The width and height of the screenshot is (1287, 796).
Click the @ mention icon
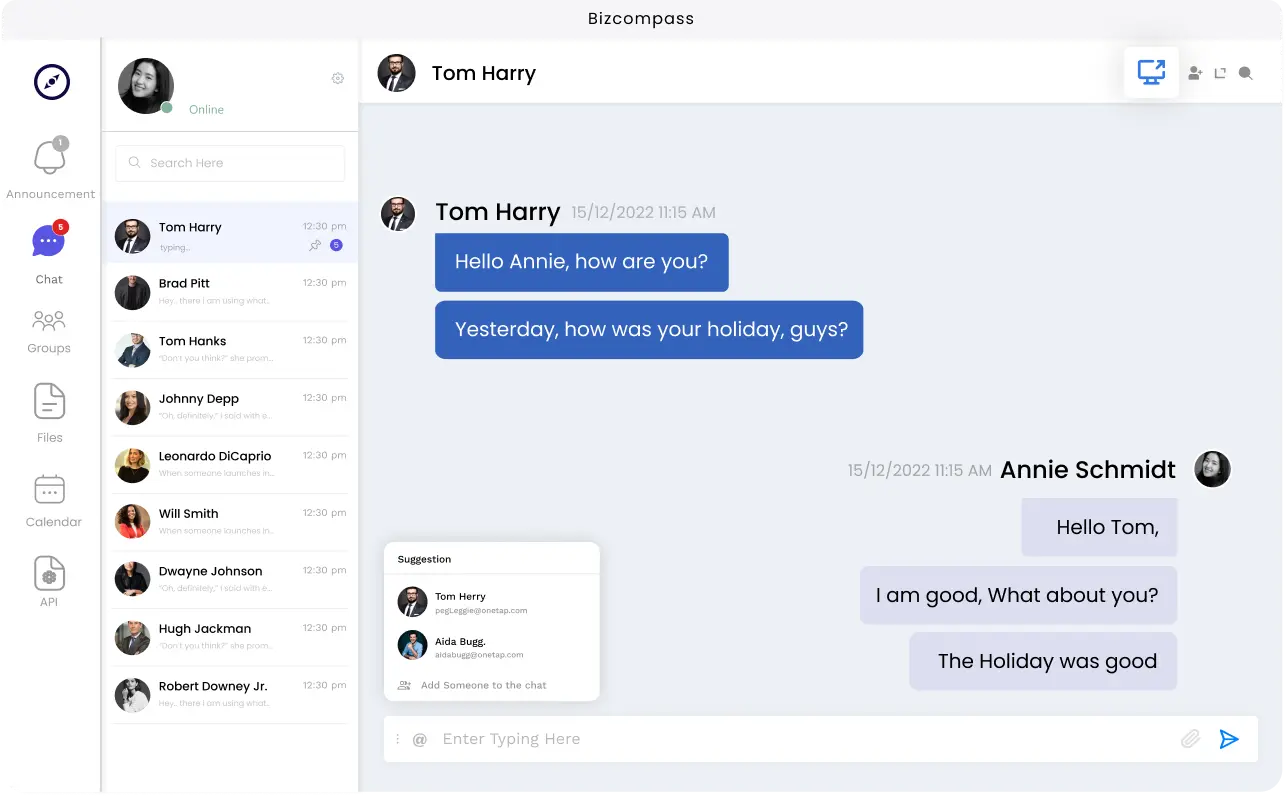(420, 740)
